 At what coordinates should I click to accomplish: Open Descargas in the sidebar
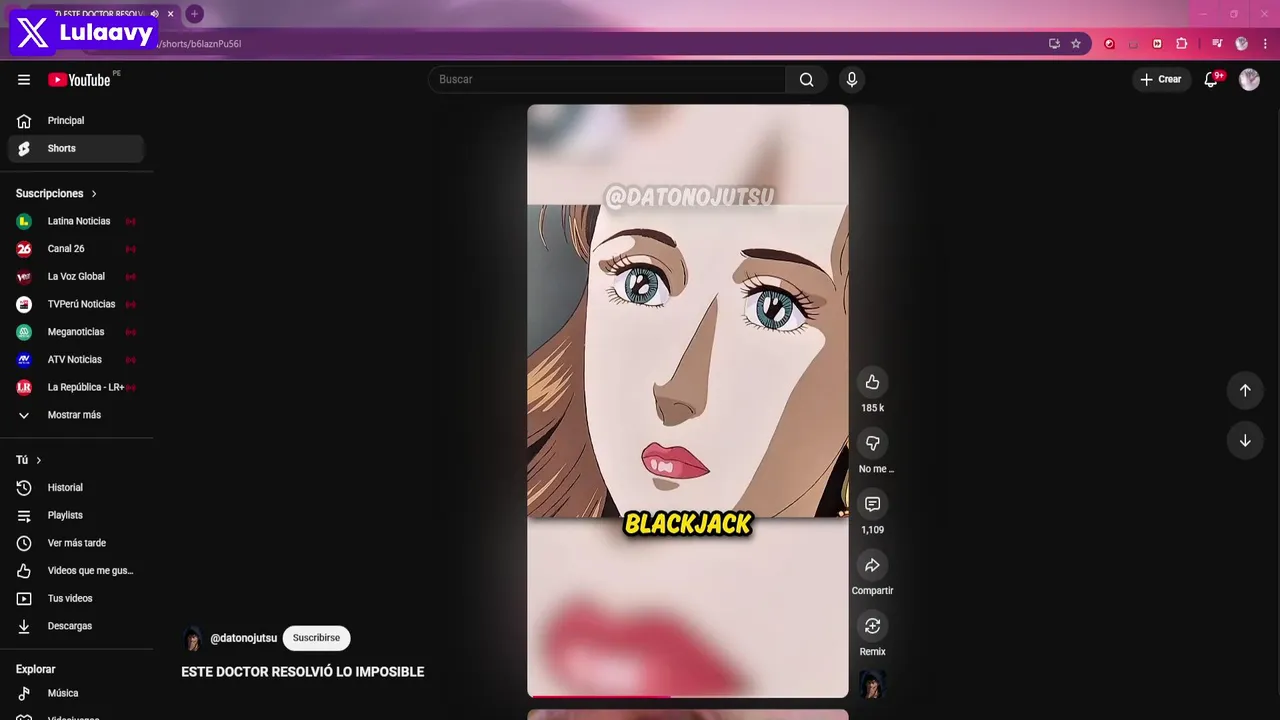(76, 626)
